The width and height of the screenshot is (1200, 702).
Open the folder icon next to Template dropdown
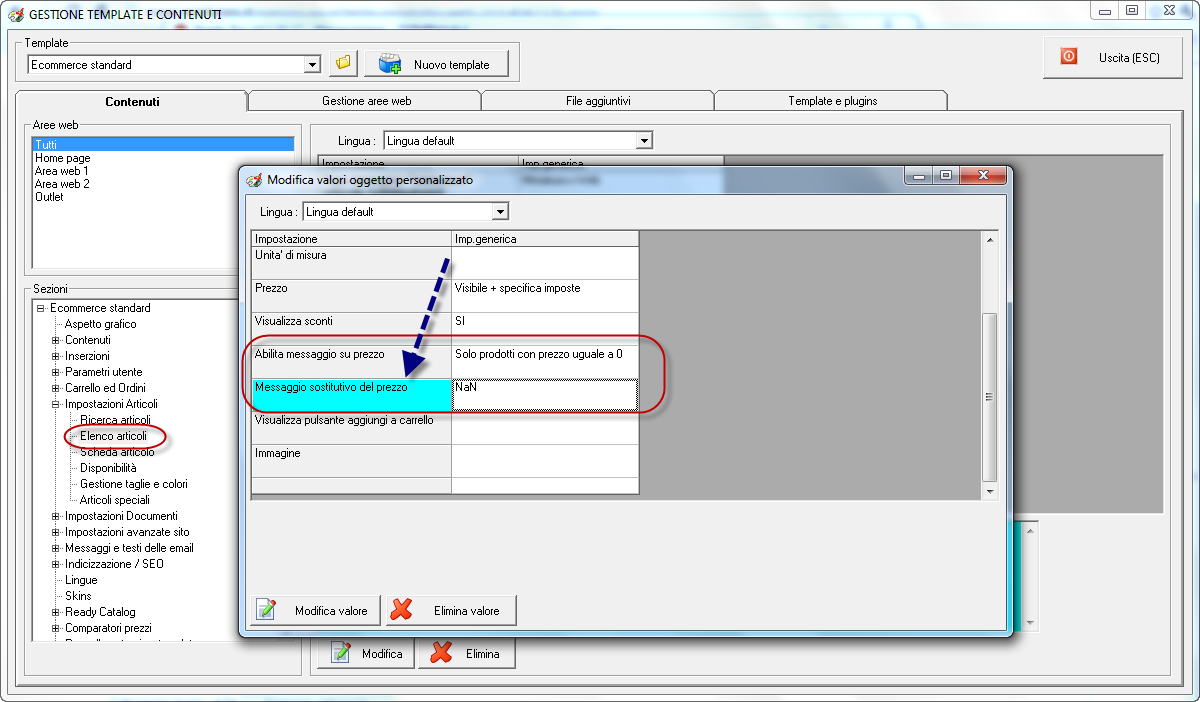(x=343, y=64)
